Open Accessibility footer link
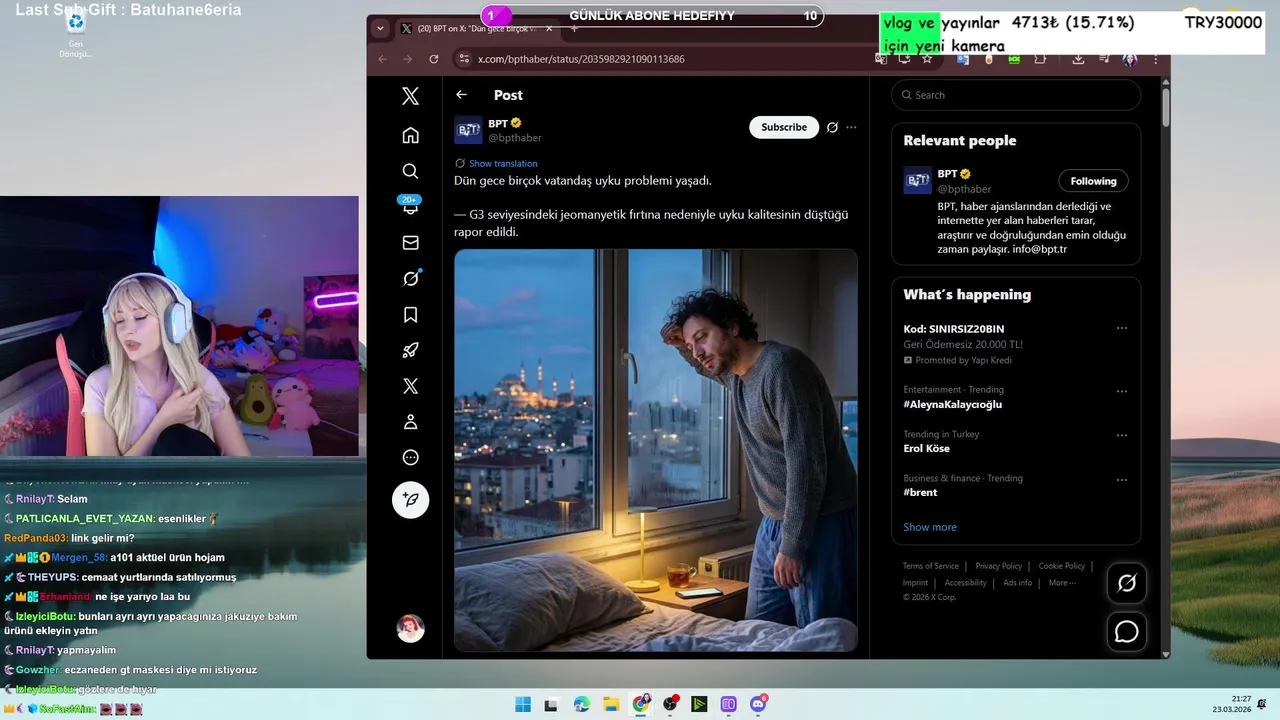1280x720 pixels. (965, 583)
